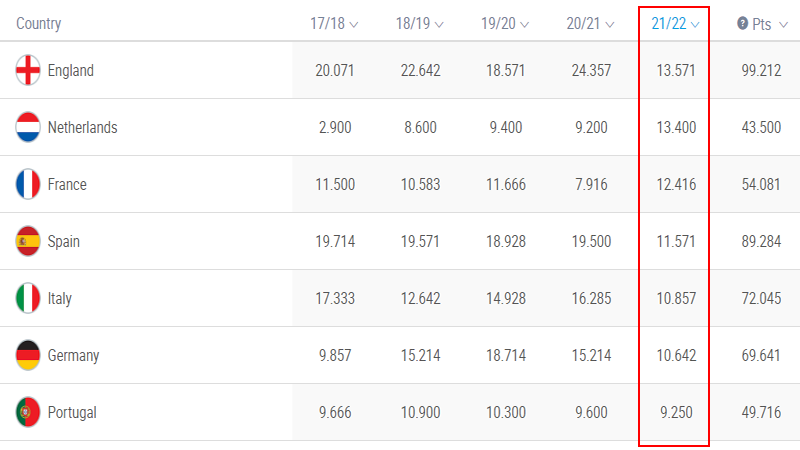Screen dimensions: 800x450
Task: Click the Germany flag icon
Action: (28, 355)
